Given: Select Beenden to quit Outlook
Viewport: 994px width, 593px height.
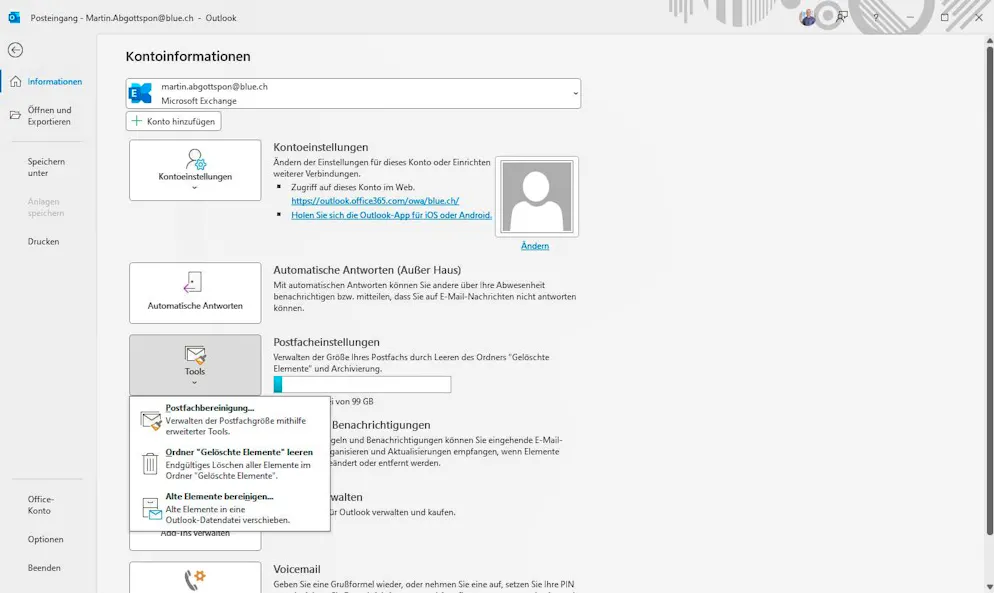Looking at the screenshot, I should pos(44,568).
